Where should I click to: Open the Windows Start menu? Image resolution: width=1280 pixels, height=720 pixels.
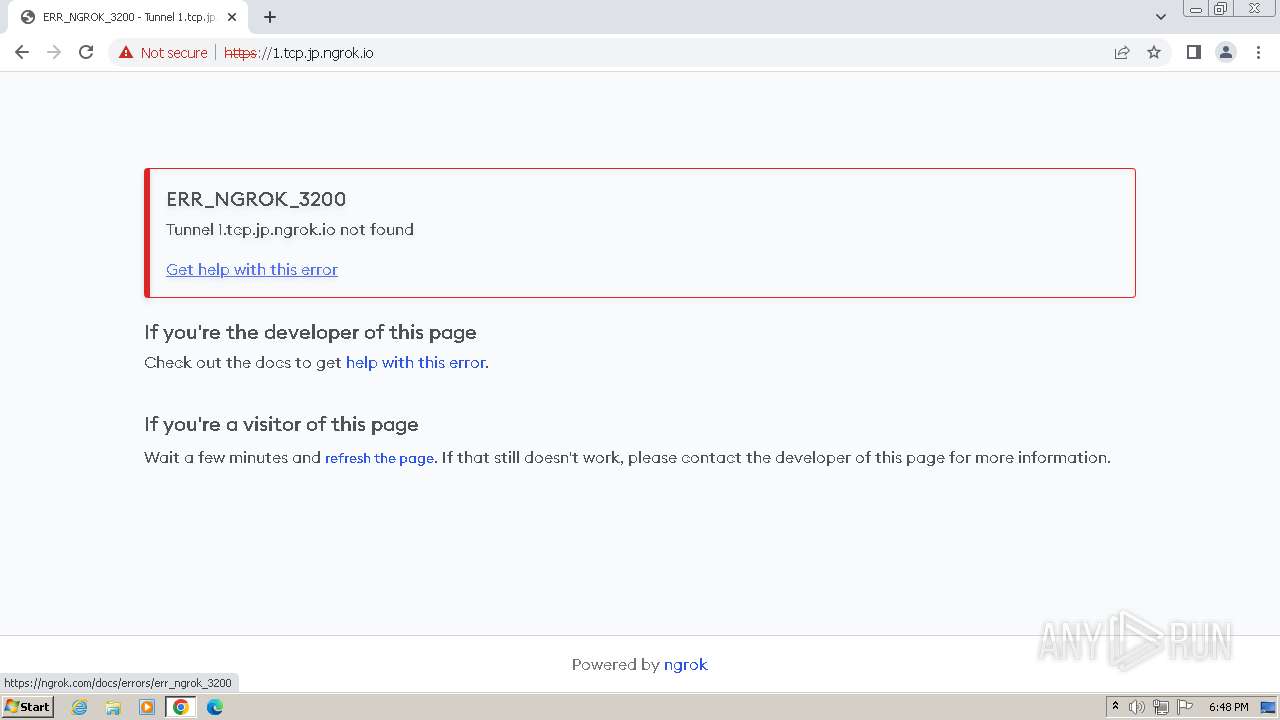[x=27, y=707]
